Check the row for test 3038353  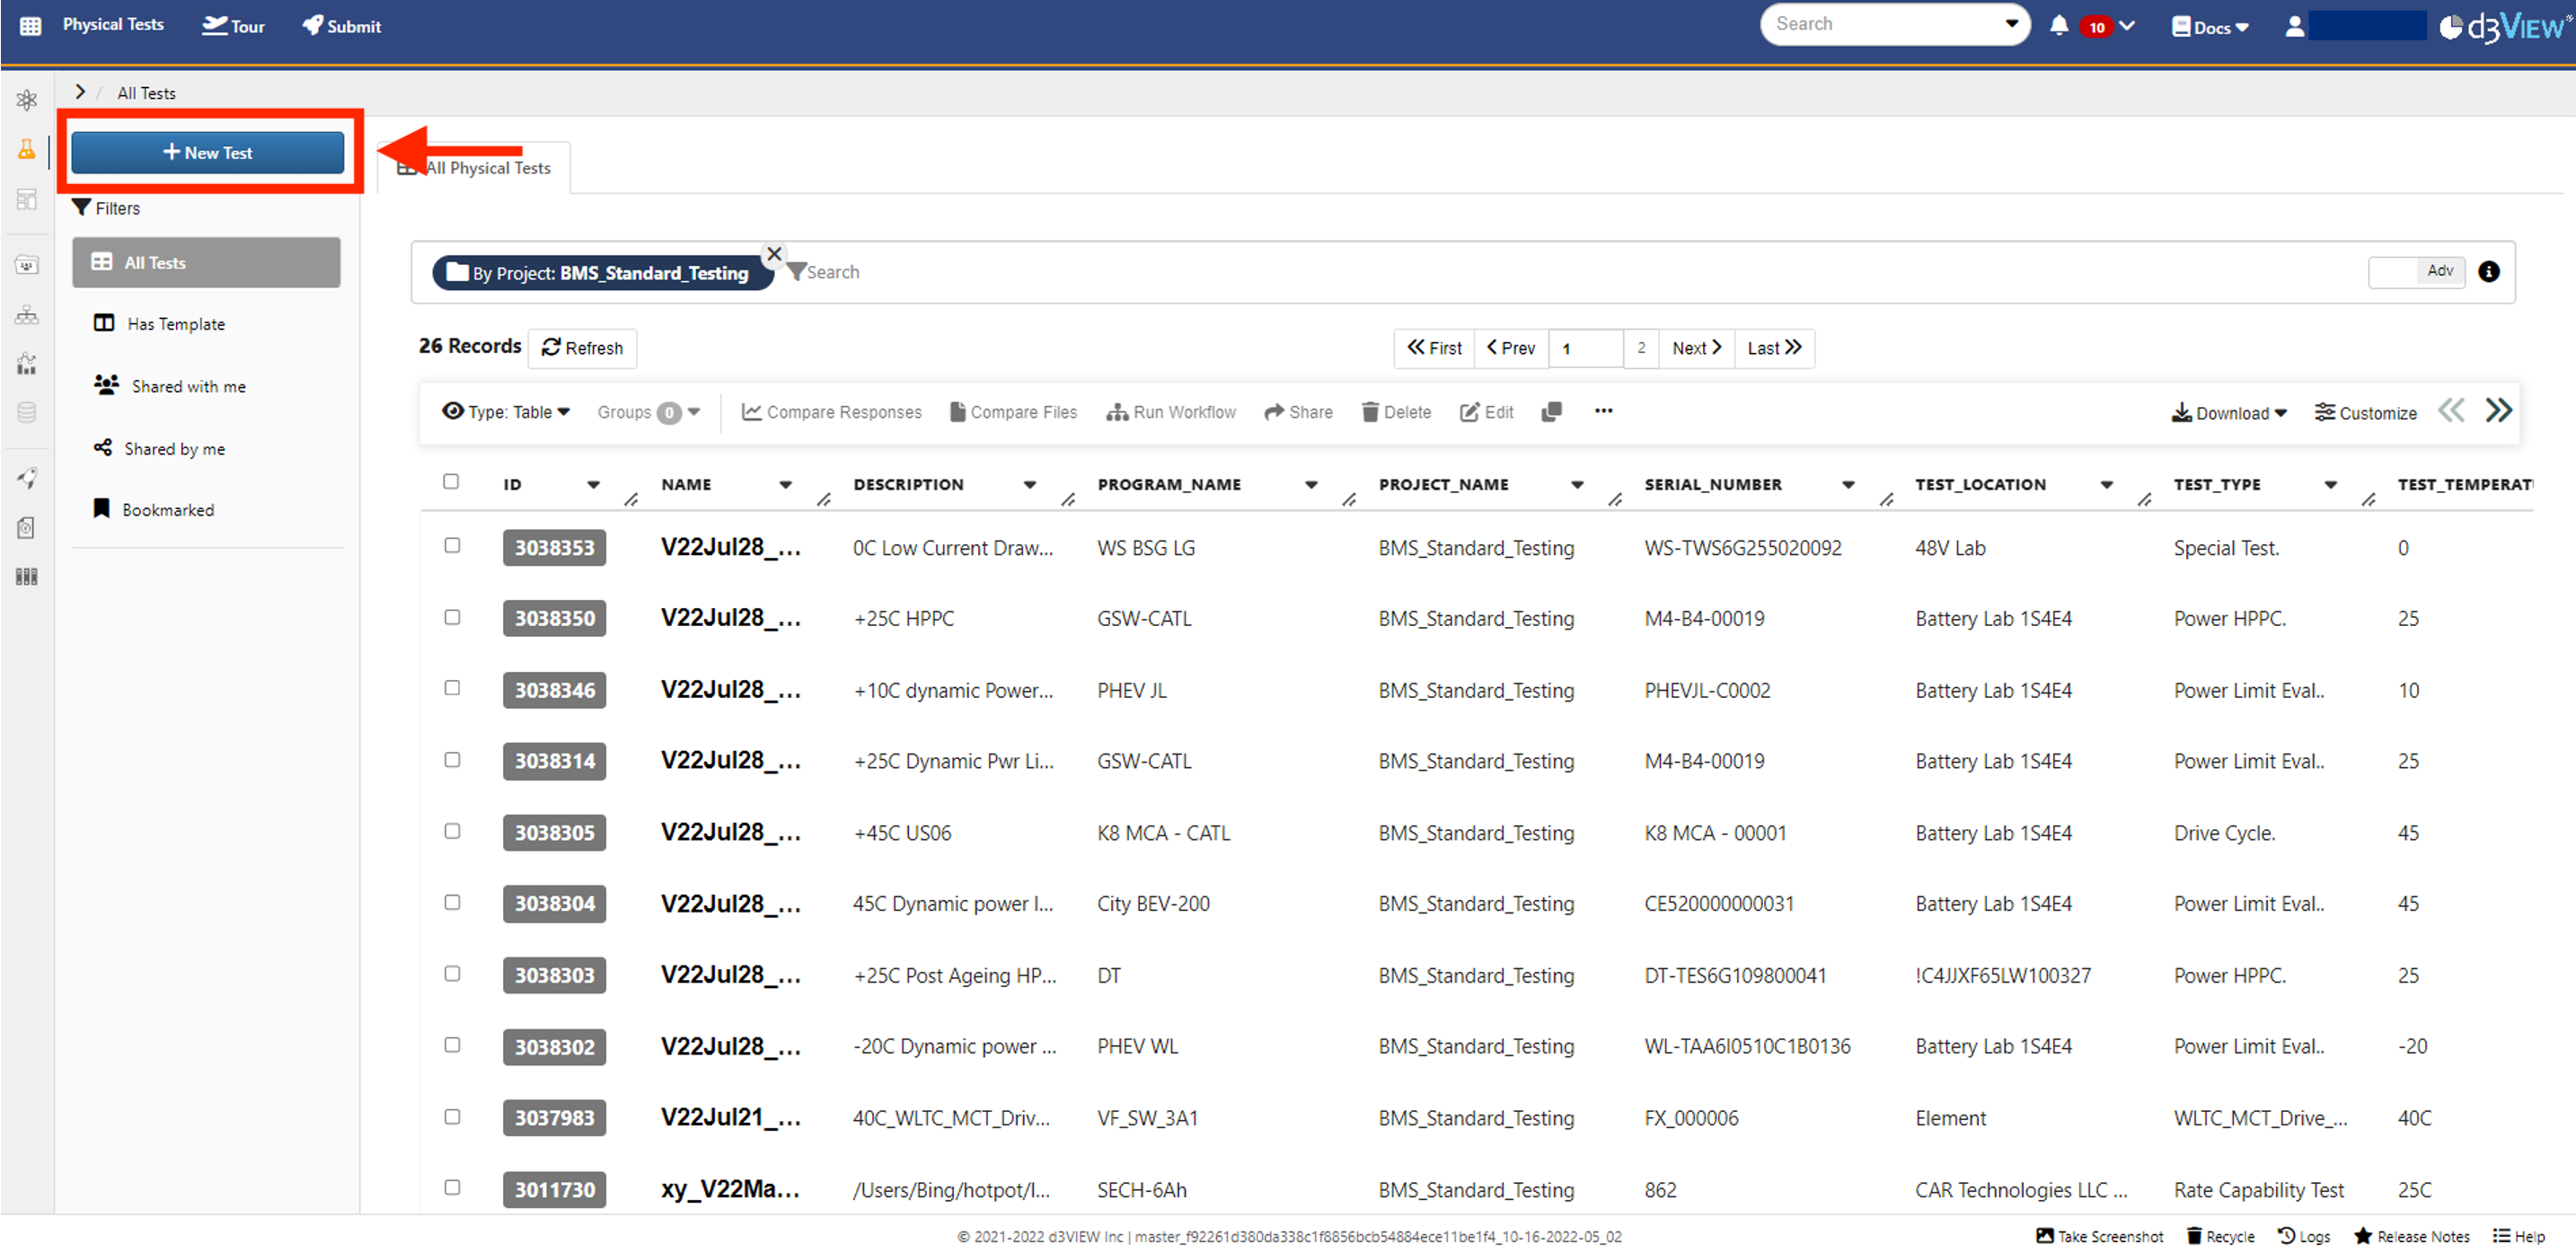pyautogui.click(x=452, y=545)
